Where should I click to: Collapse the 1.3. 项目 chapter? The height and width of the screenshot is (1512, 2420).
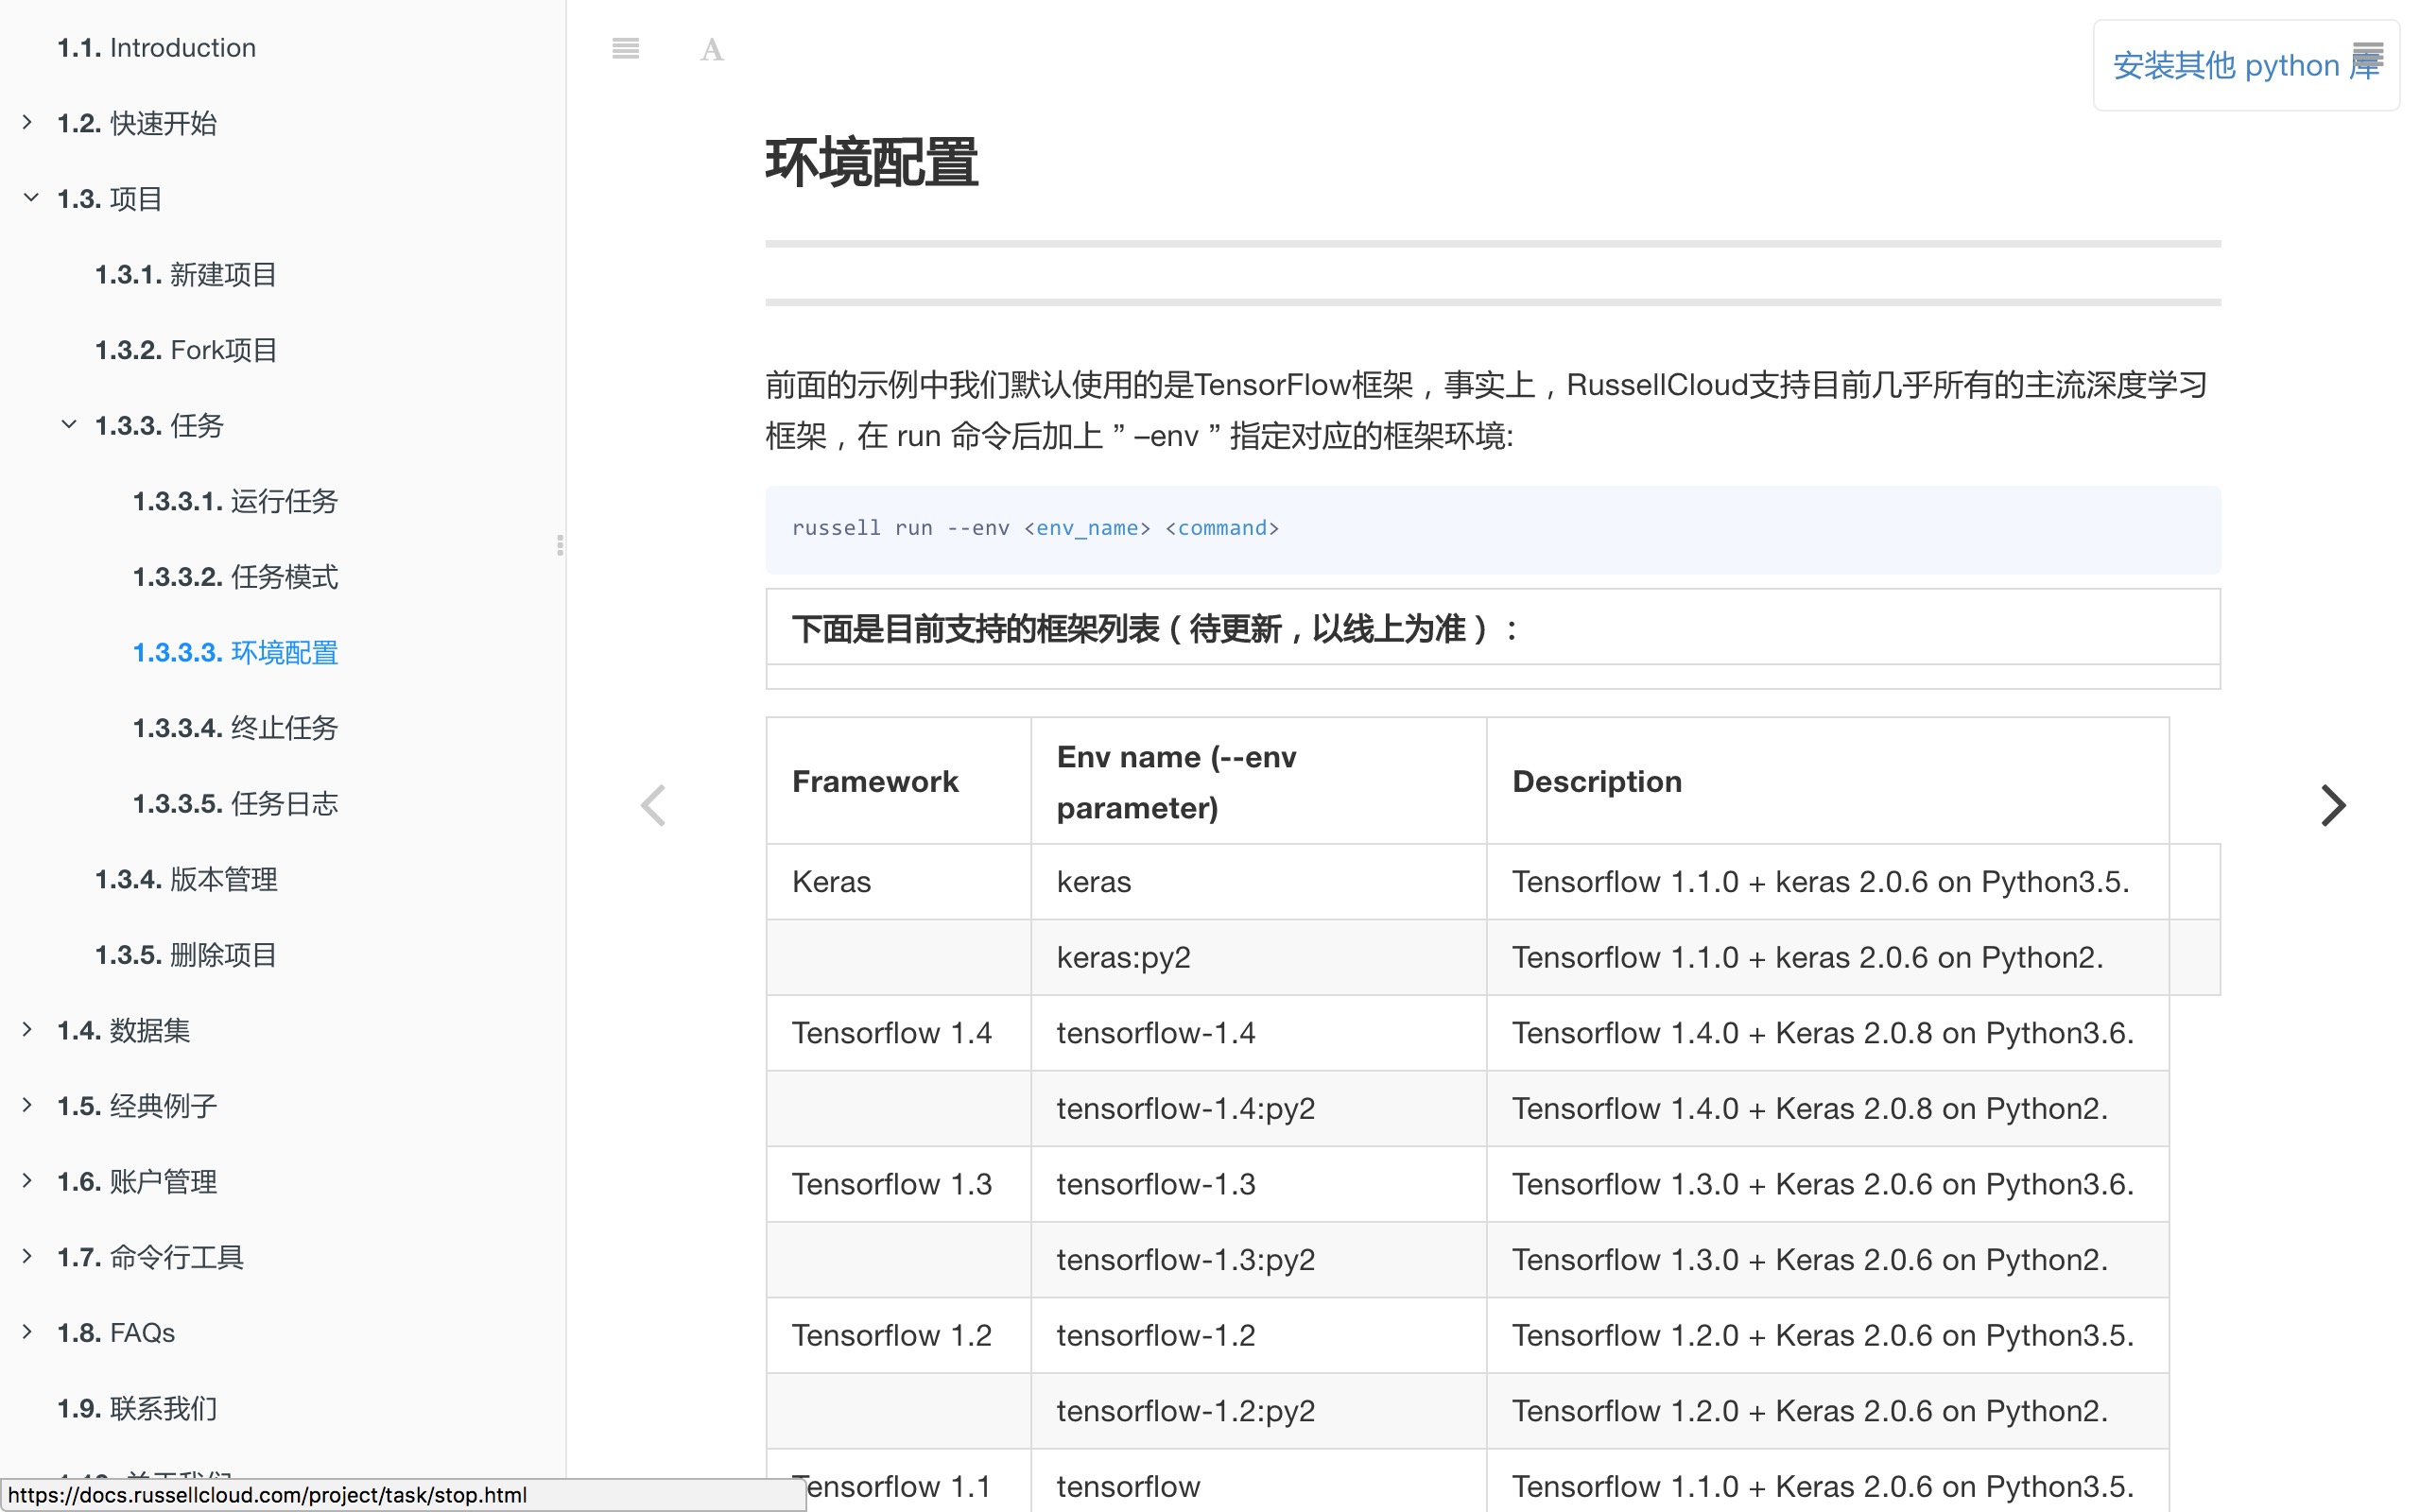[30, 198]
